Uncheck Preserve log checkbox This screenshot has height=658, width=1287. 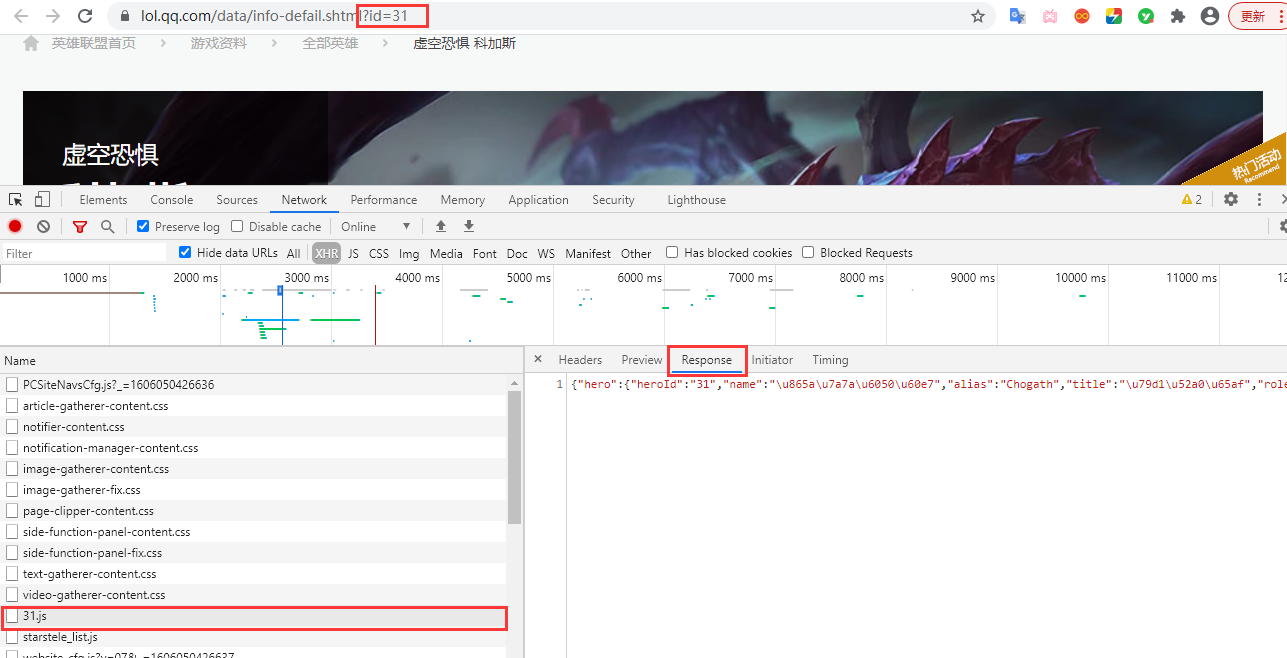pos(143,226)
